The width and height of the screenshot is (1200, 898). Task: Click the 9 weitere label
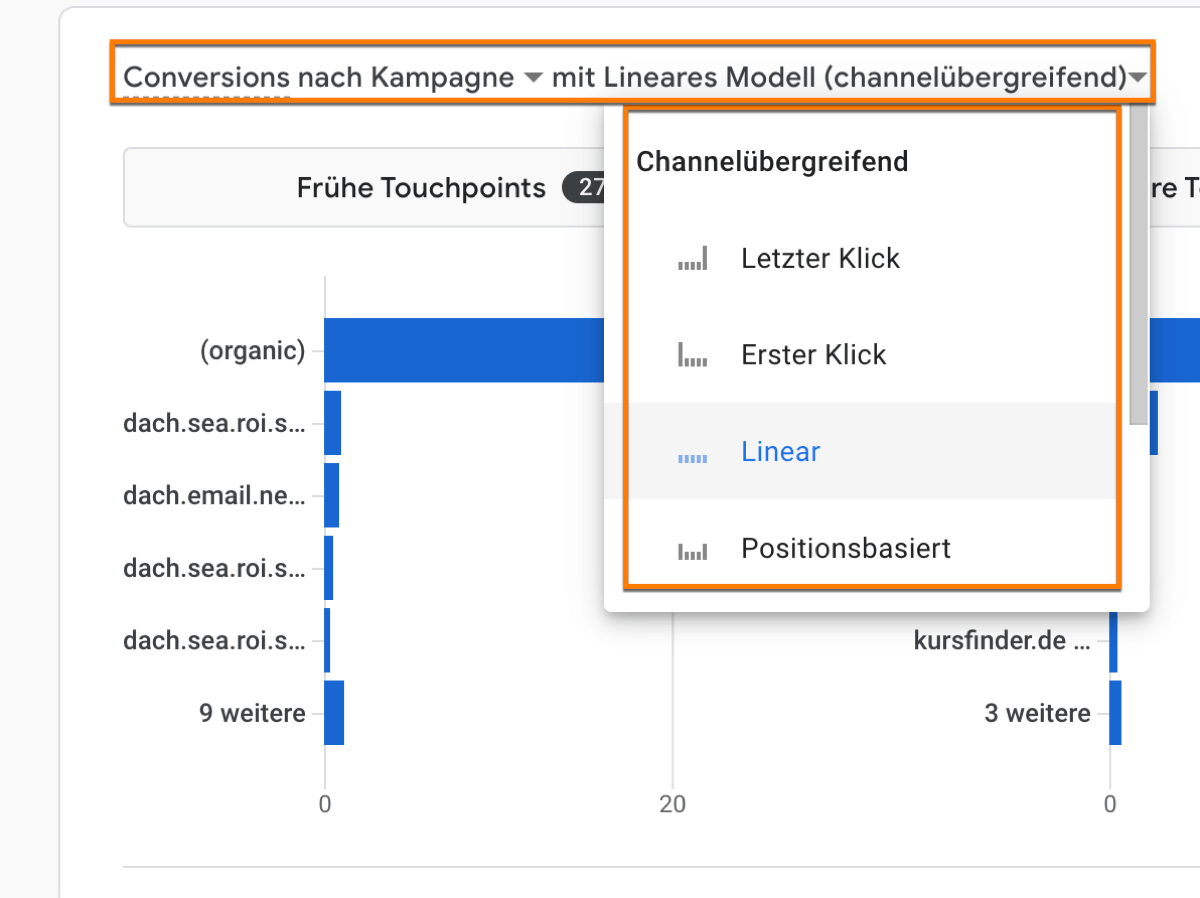point(250,713)
